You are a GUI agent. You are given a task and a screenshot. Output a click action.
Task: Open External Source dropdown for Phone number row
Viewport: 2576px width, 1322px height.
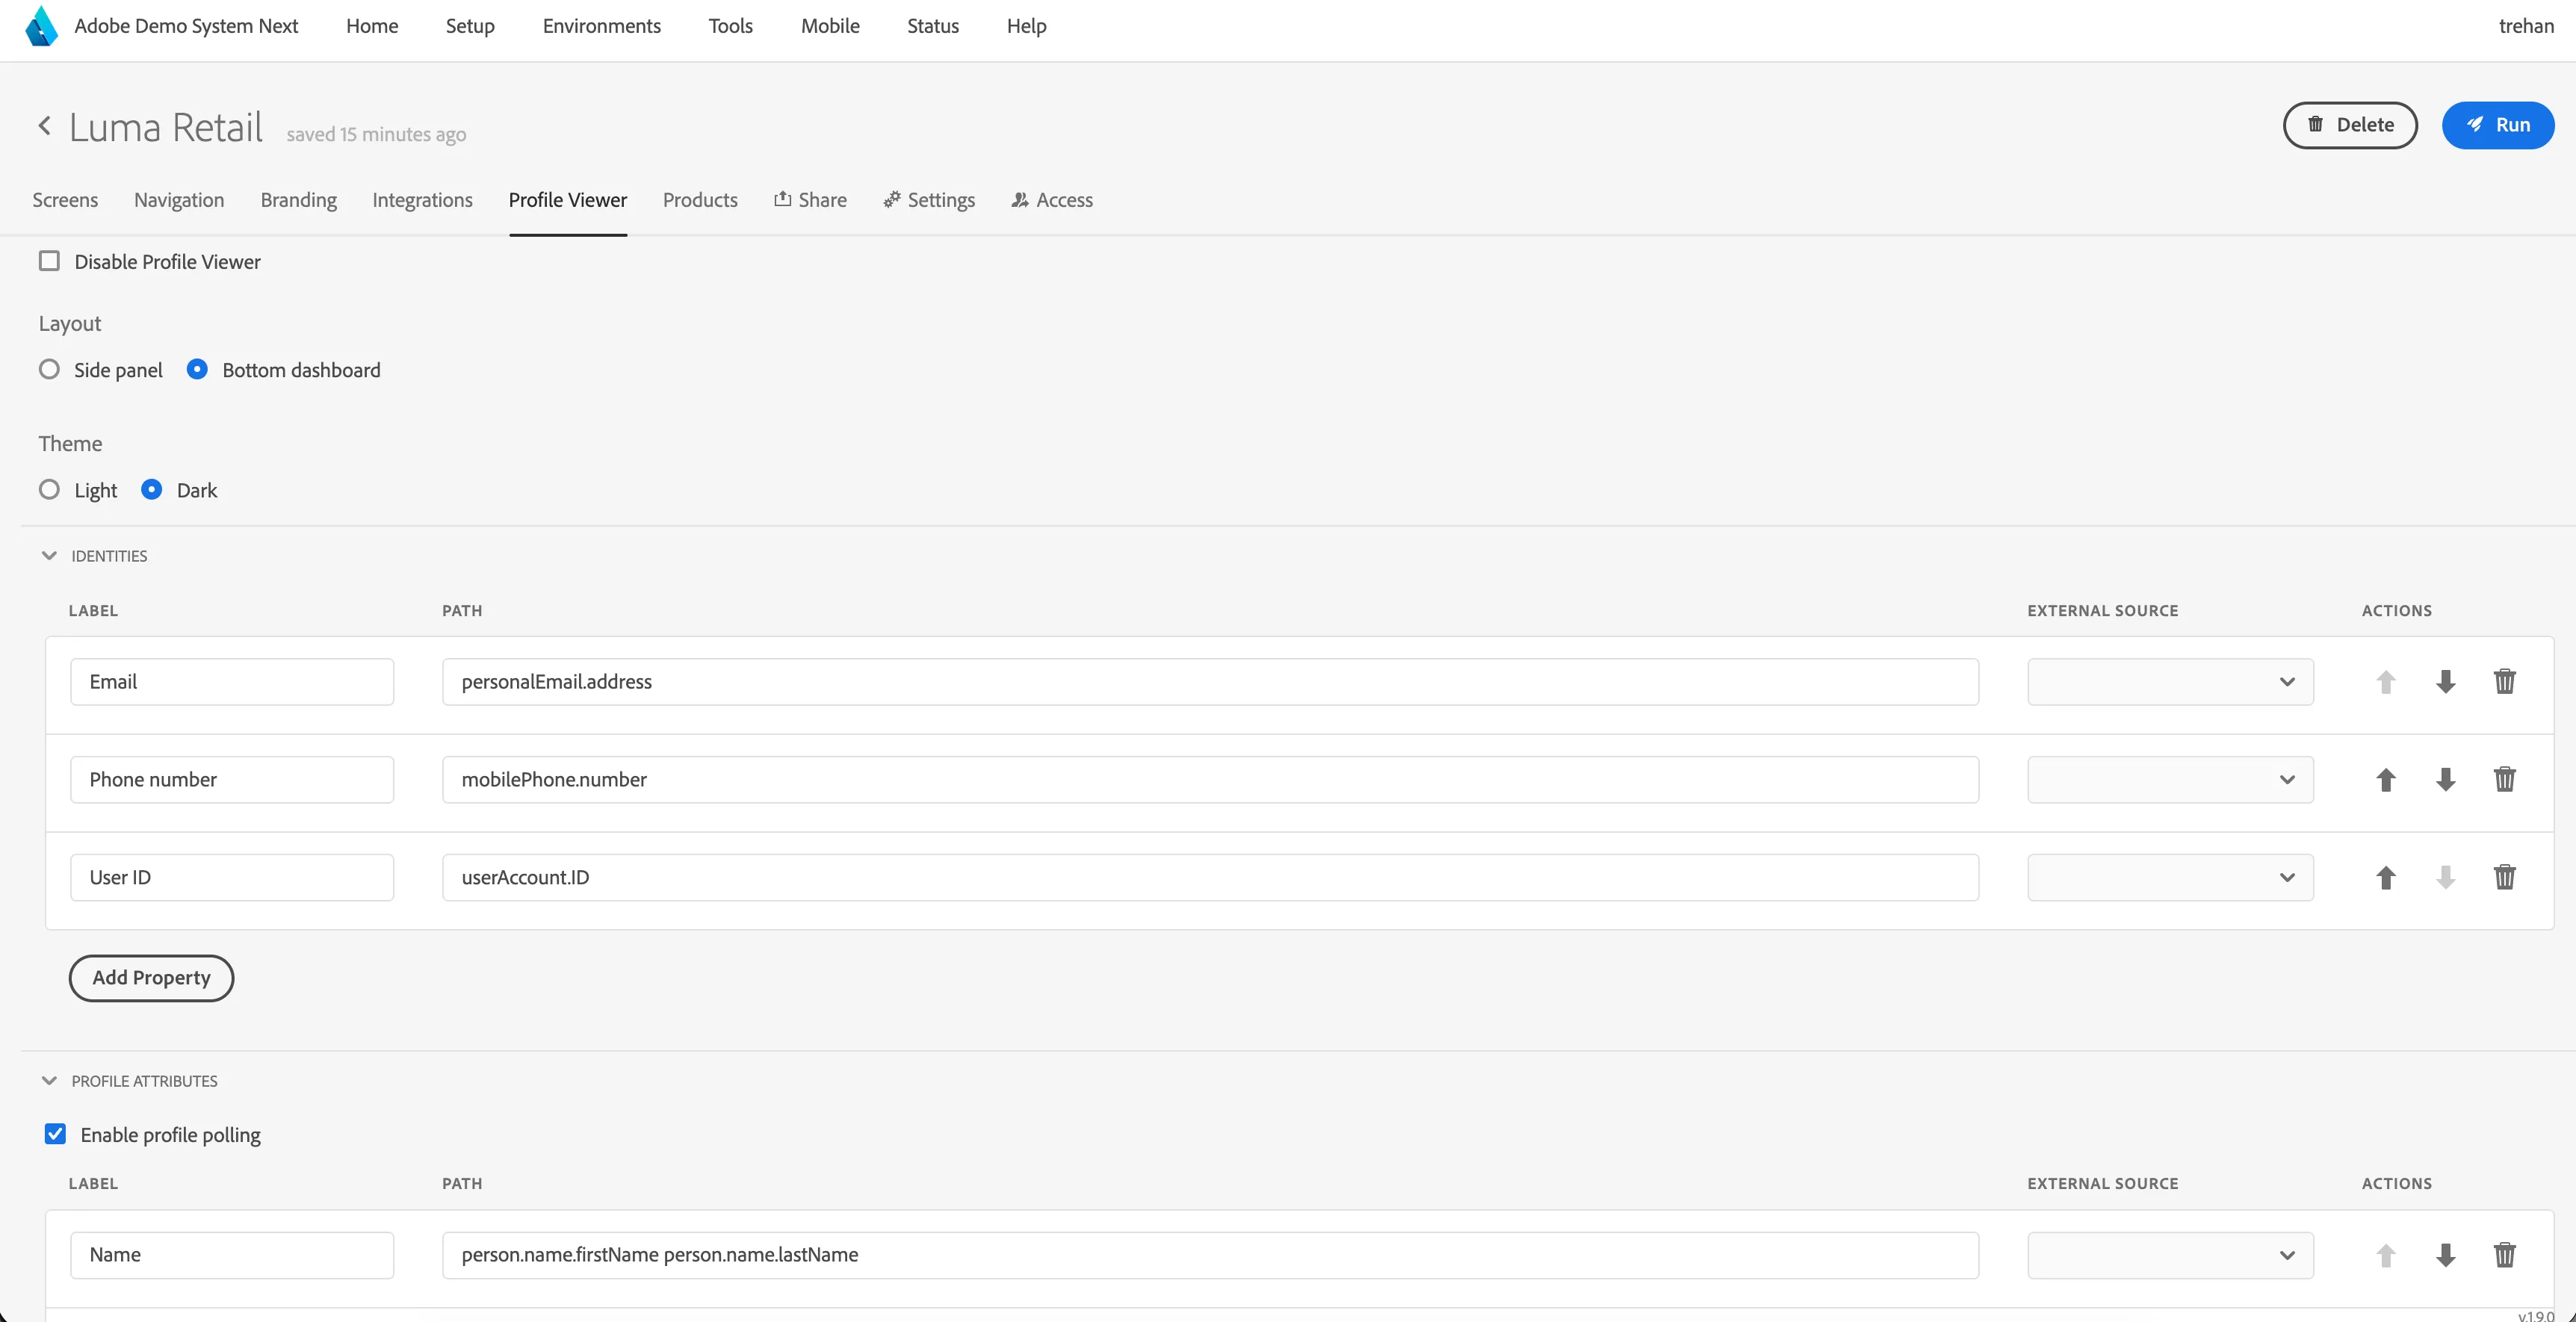[2170, 780]
